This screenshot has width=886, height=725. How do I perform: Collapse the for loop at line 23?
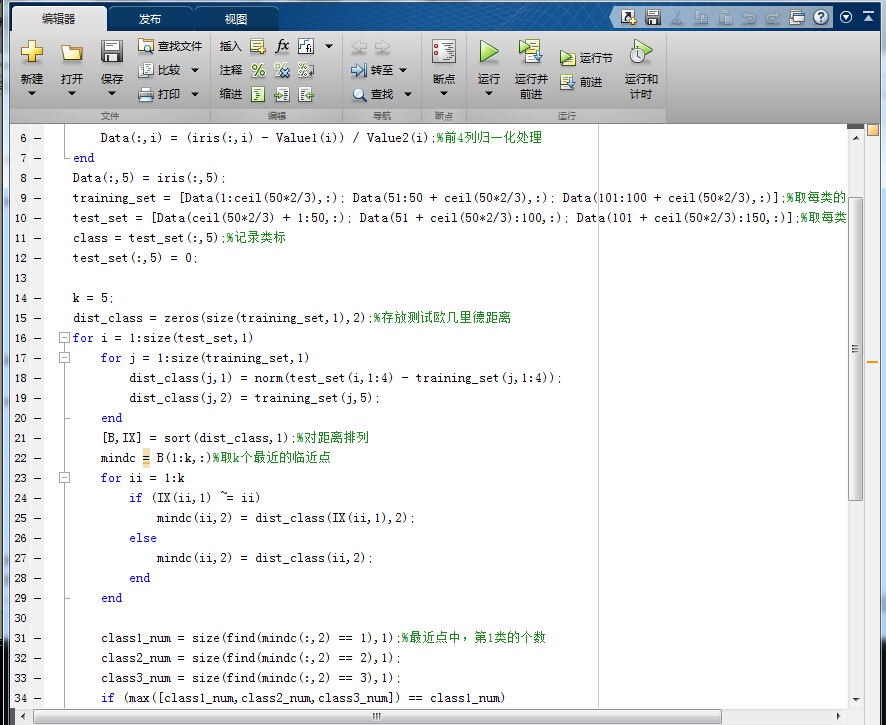click(64, 478)
